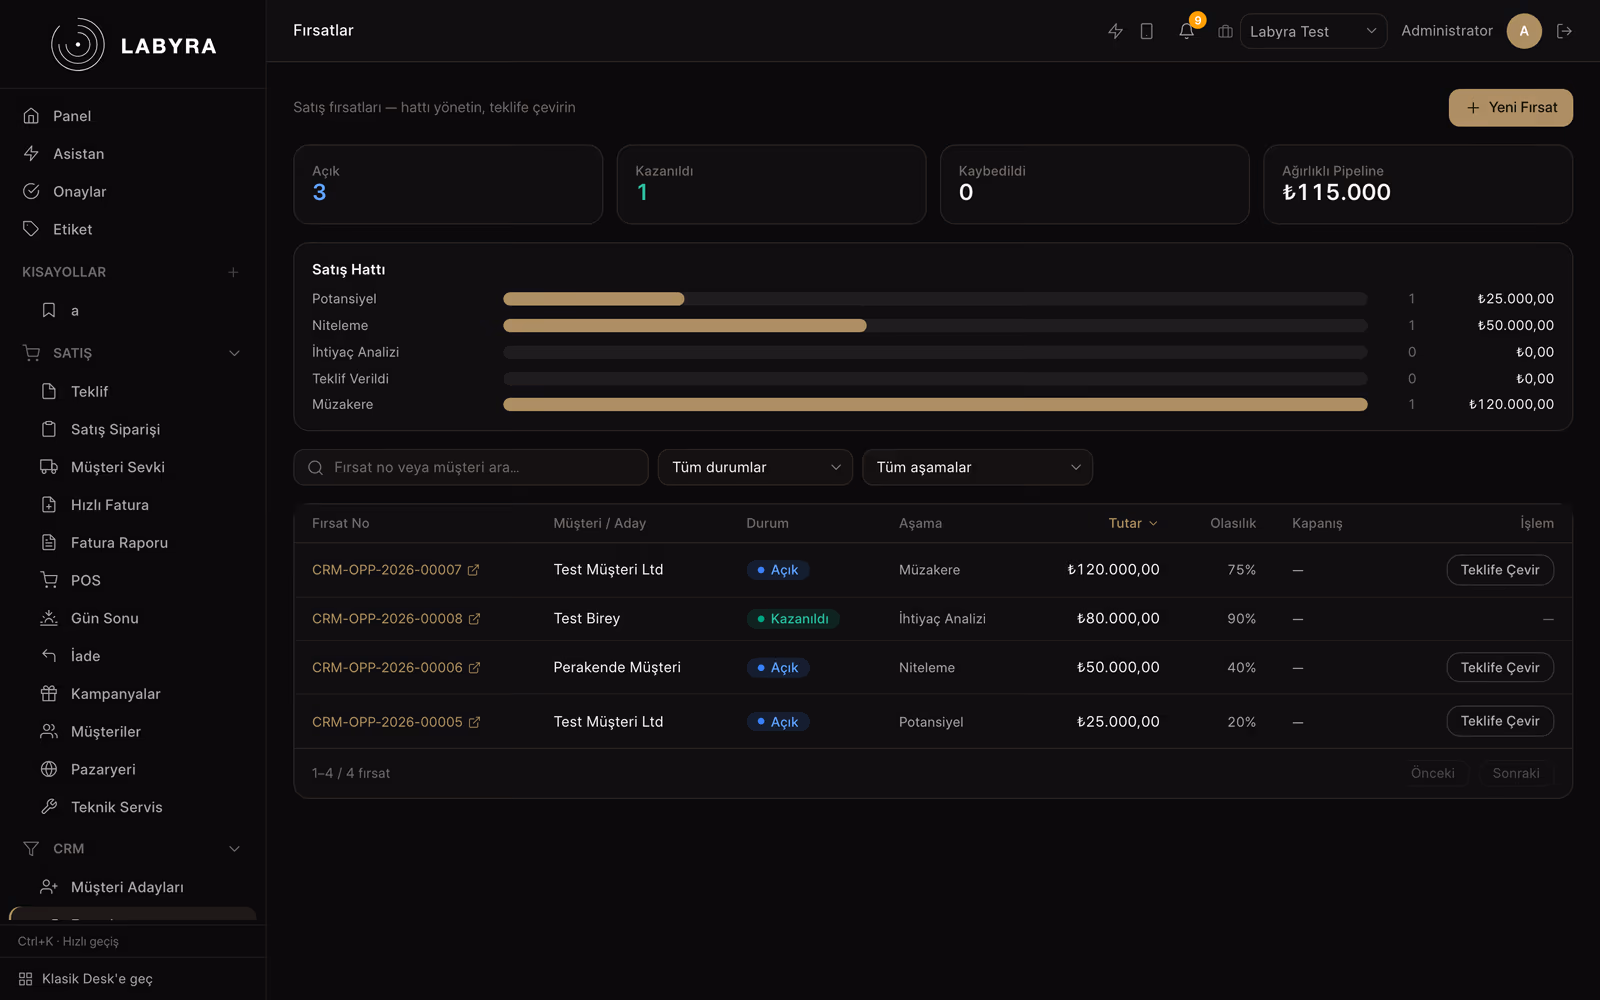This screenshot has width=1600, height=1000.
Task: Open Hızlı Fatura icon
Action: coord(49,505)
